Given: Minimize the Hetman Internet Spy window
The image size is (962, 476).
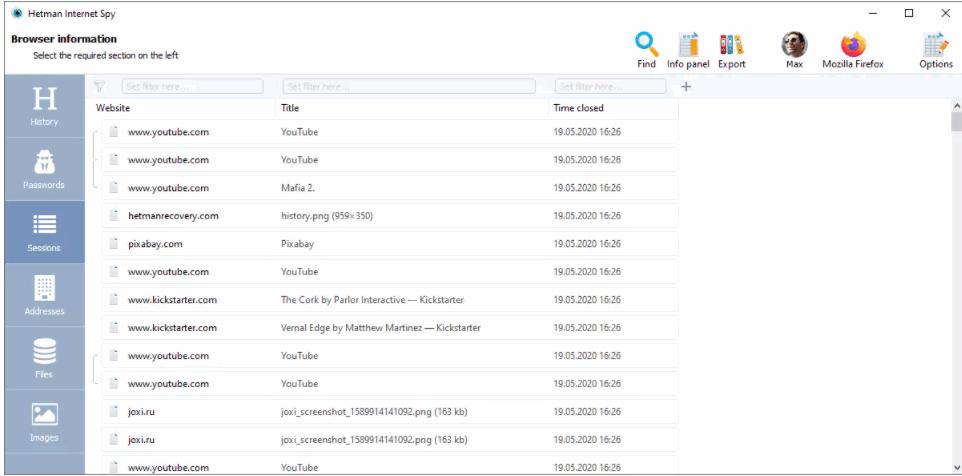Looking at the screenshot, I should point(873,13).
